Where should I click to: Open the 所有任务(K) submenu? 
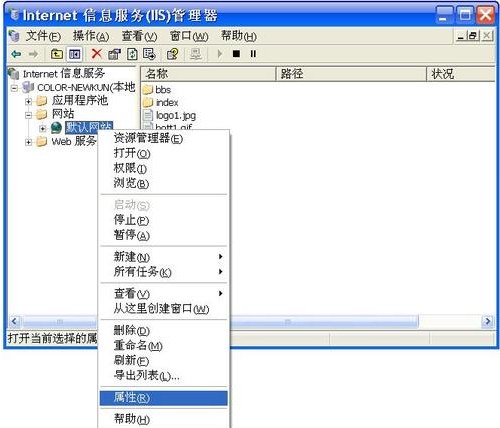click(x=164, y=272)
